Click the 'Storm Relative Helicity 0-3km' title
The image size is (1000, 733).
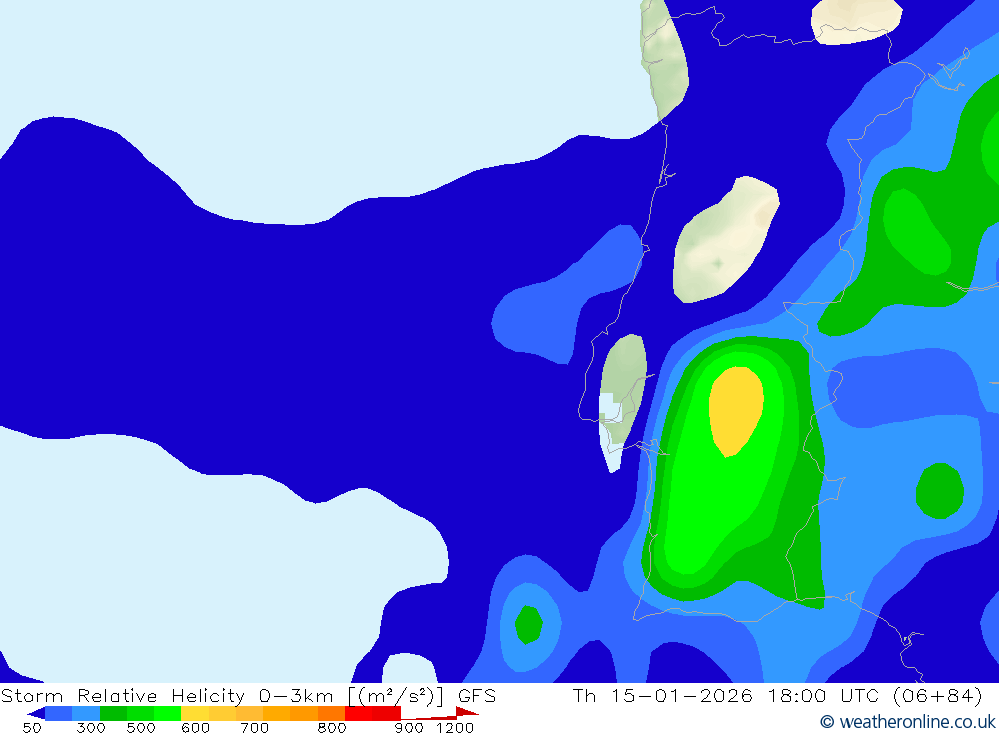point(167,695)
